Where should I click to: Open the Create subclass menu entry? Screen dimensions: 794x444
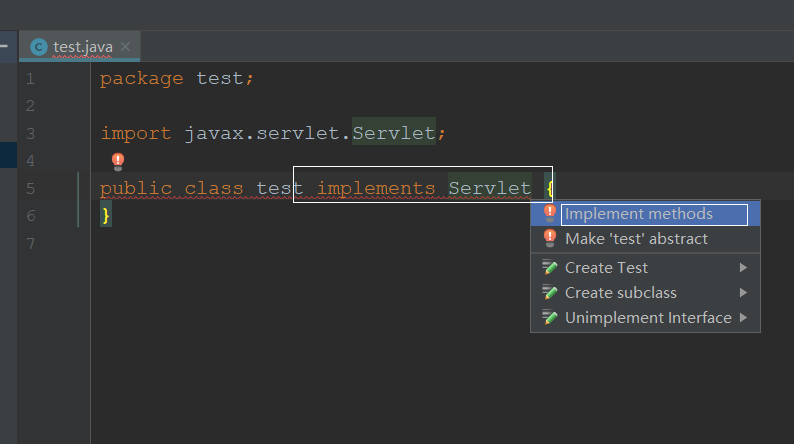pyautogui.click(x=645, y=293)
